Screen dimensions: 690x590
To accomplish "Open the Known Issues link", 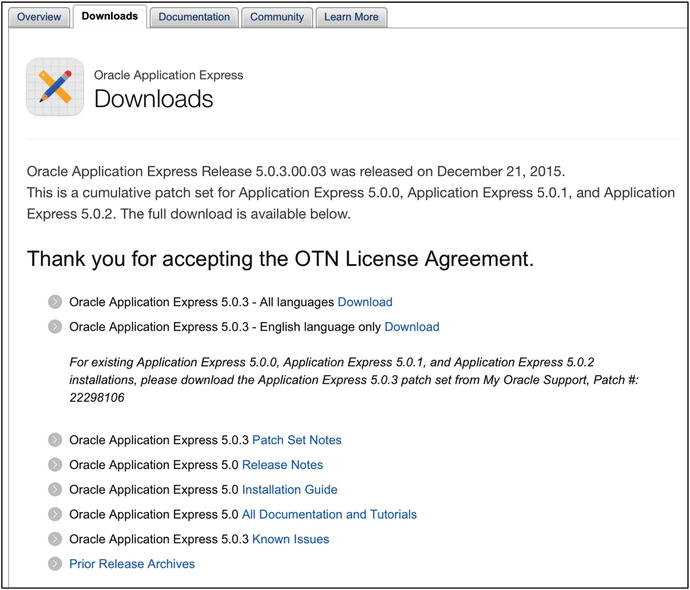I will point(290,539).
